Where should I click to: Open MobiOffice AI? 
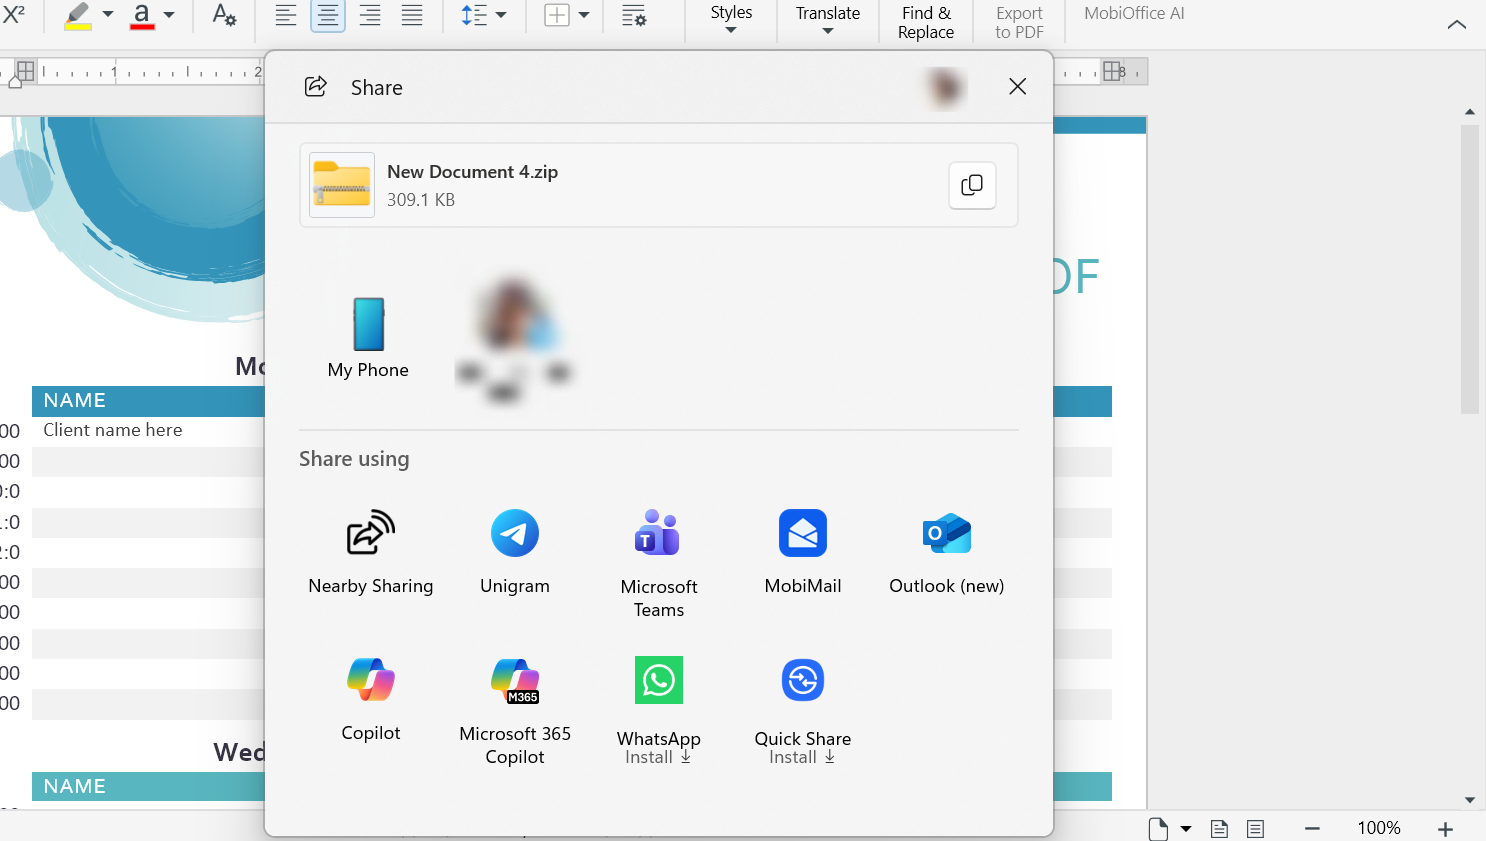[x=1134, y=14]
